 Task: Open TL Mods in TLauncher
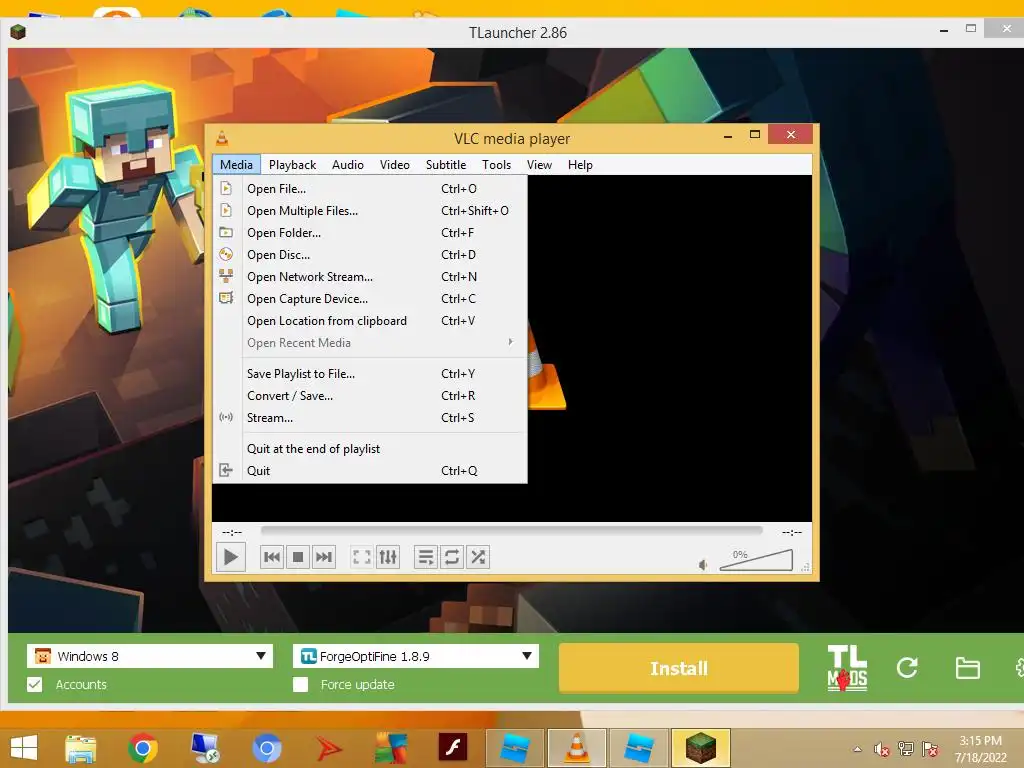847,668
